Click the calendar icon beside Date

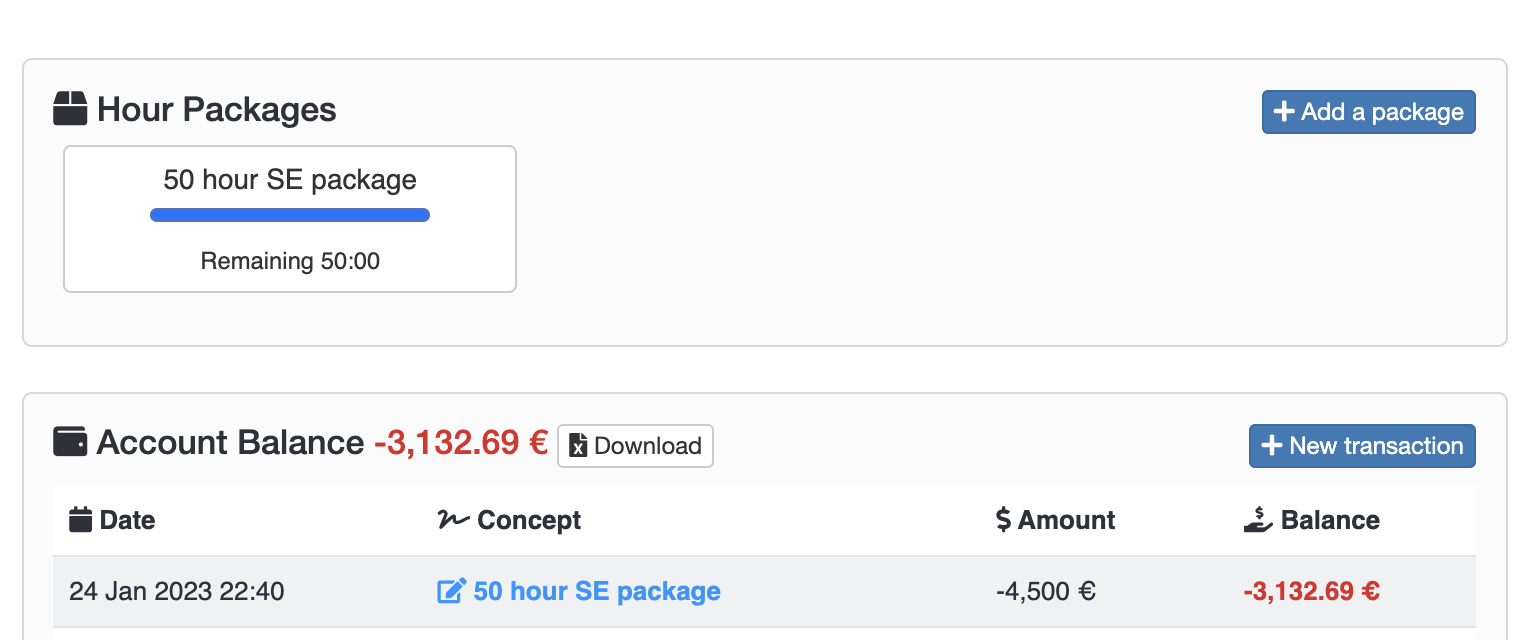[80, 520]
